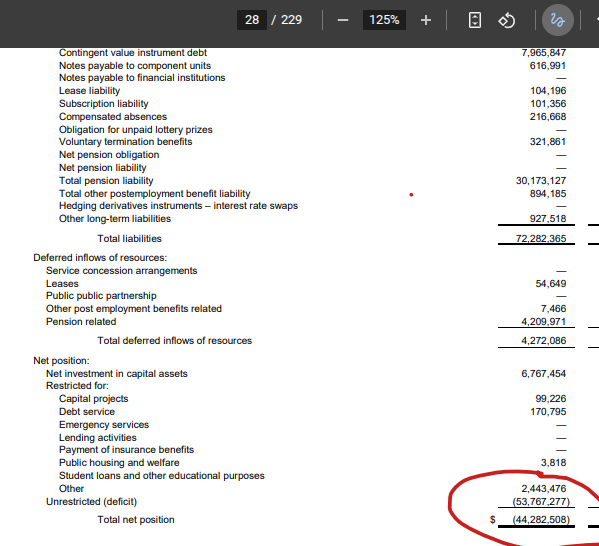Click the zoom in plus button
The image size is (599, 546).
click(x=426, y=20)
